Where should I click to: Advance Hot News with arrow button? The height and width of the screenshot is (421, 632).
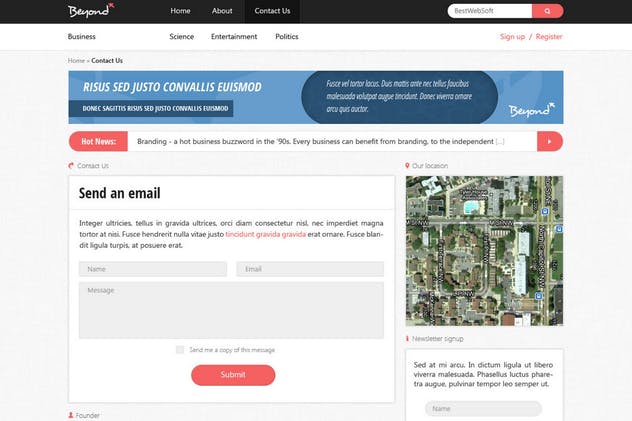pyautogui.click(x=550, y=141)
